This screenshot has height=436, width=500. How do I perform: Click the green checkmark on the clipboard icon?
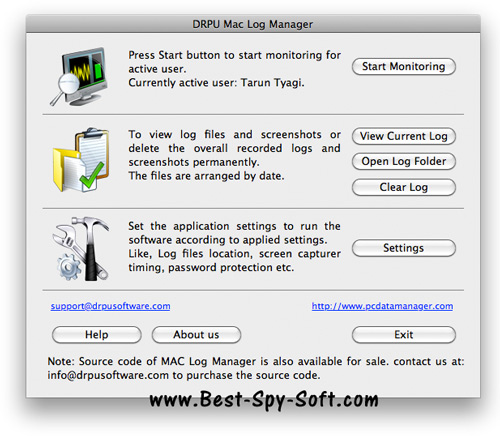click(92, 176)
